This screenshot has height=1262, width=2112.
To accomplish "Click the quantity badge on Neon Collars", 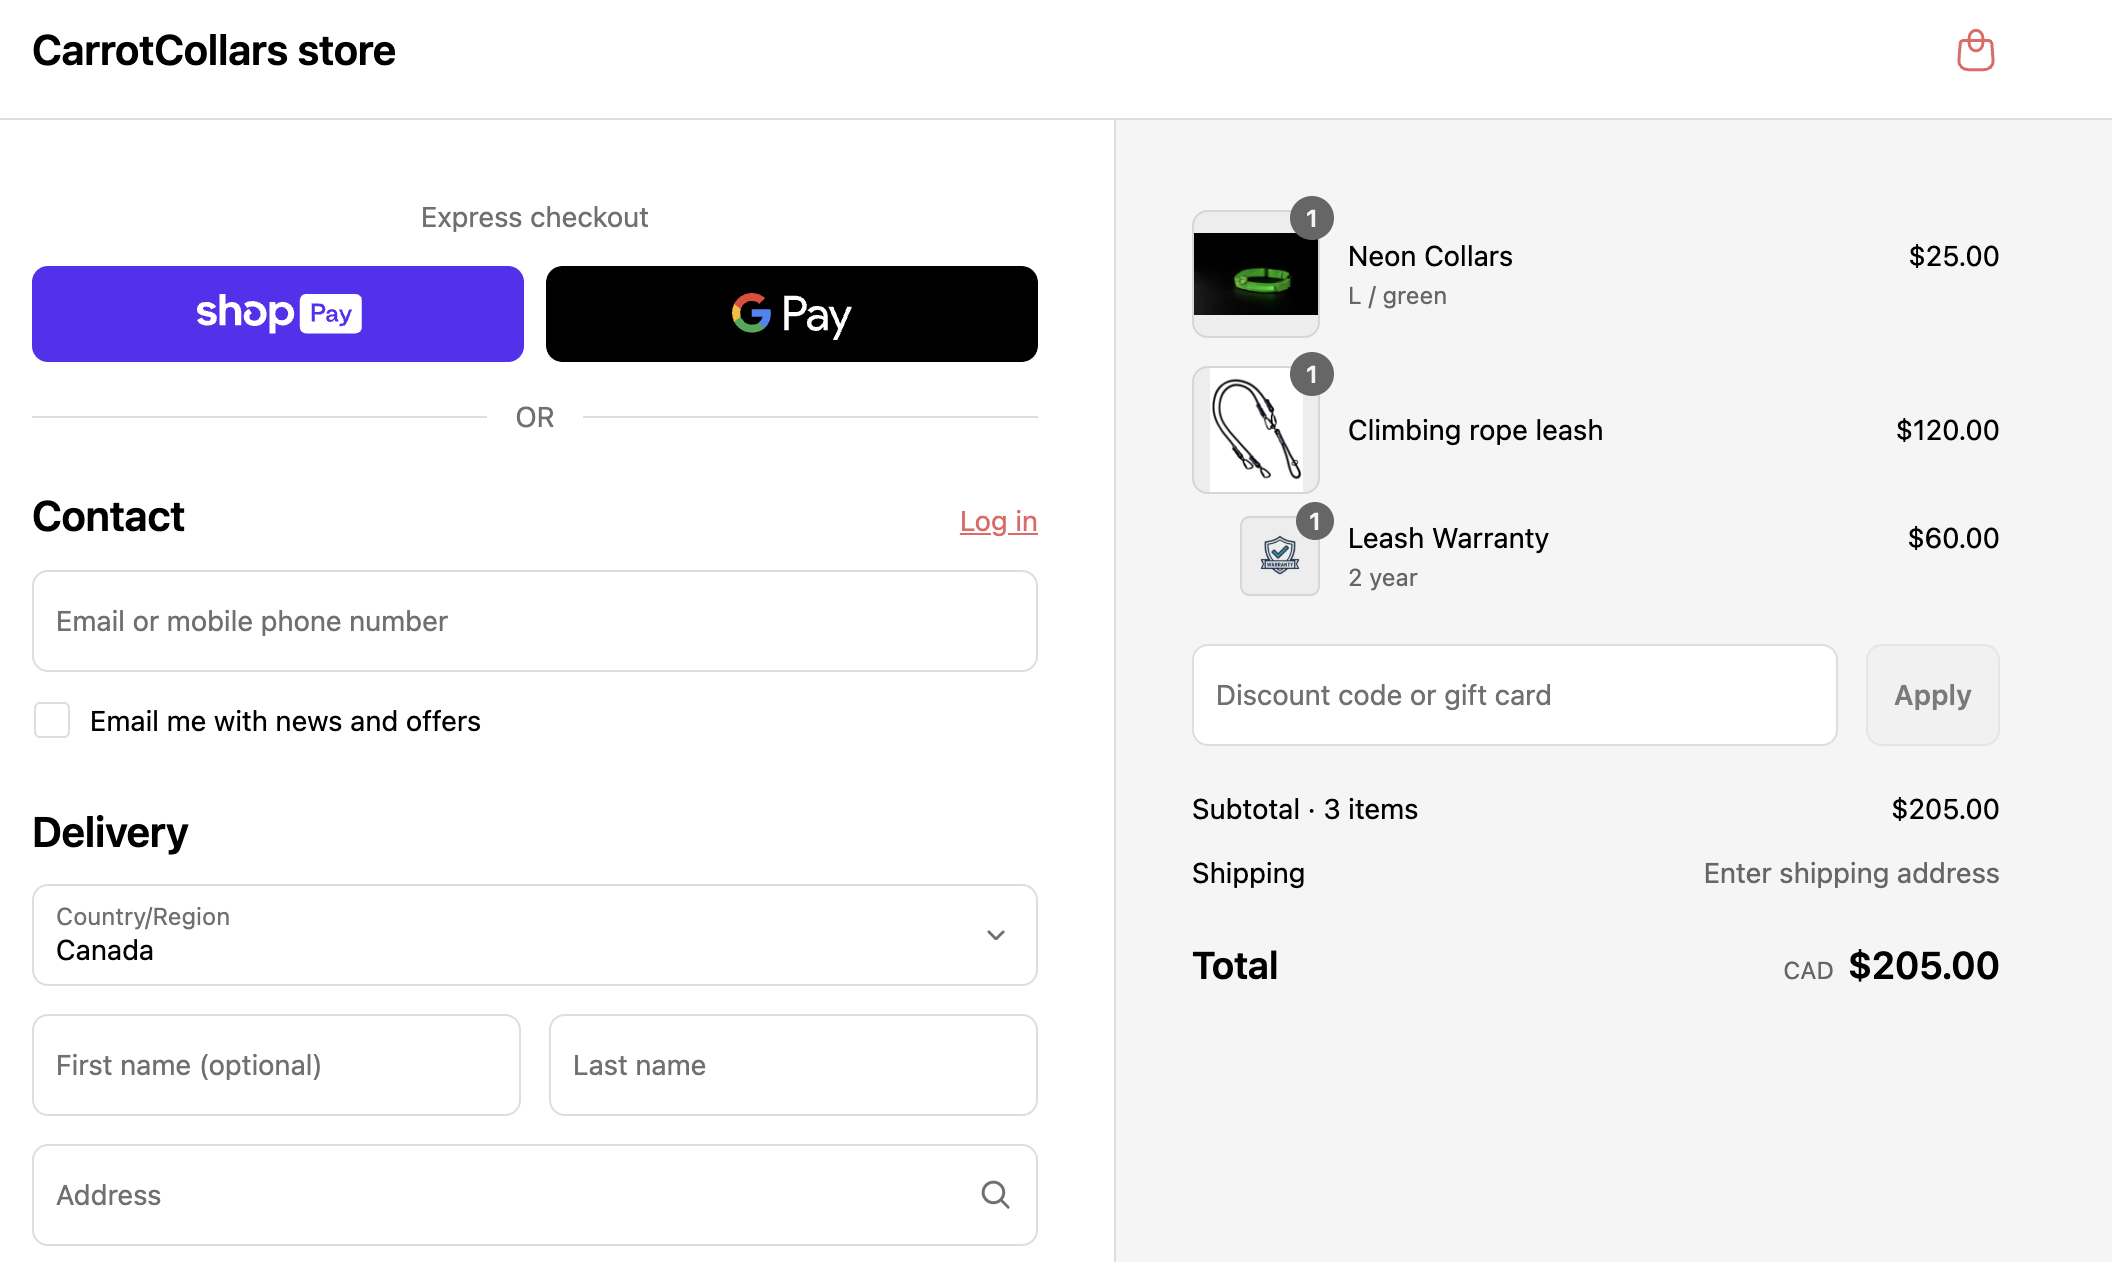I will [1311, 218].
